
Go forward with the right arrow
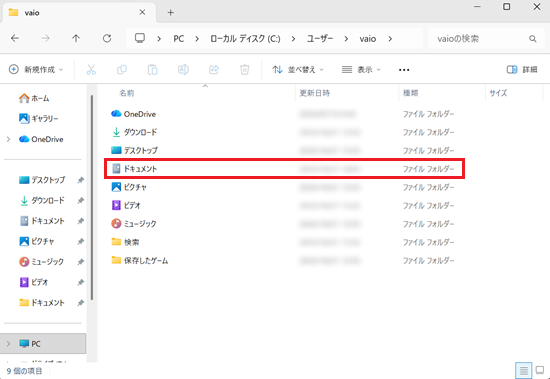pos(46,38)
